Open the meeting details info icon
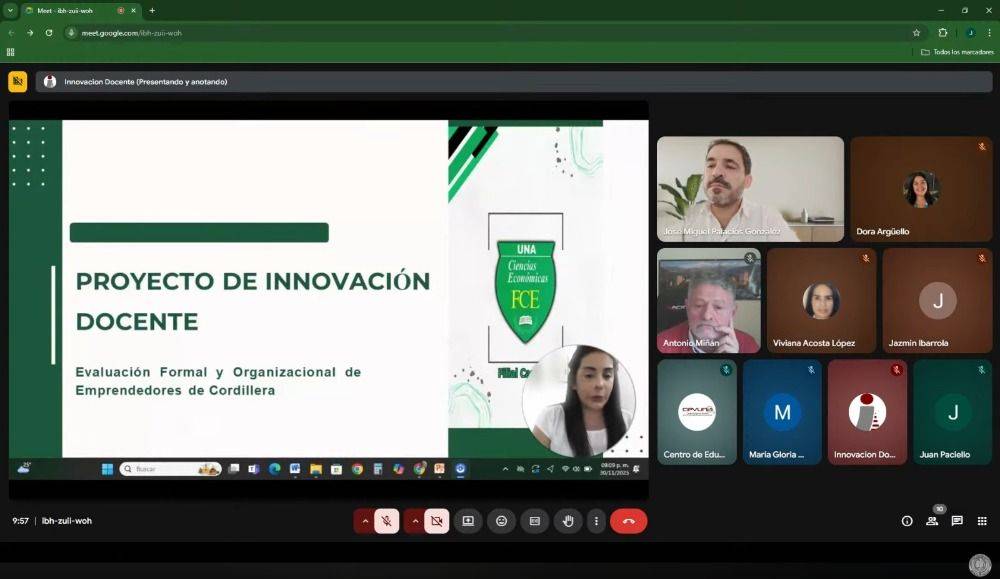The image size is (1000, 579). pos(907,521)
